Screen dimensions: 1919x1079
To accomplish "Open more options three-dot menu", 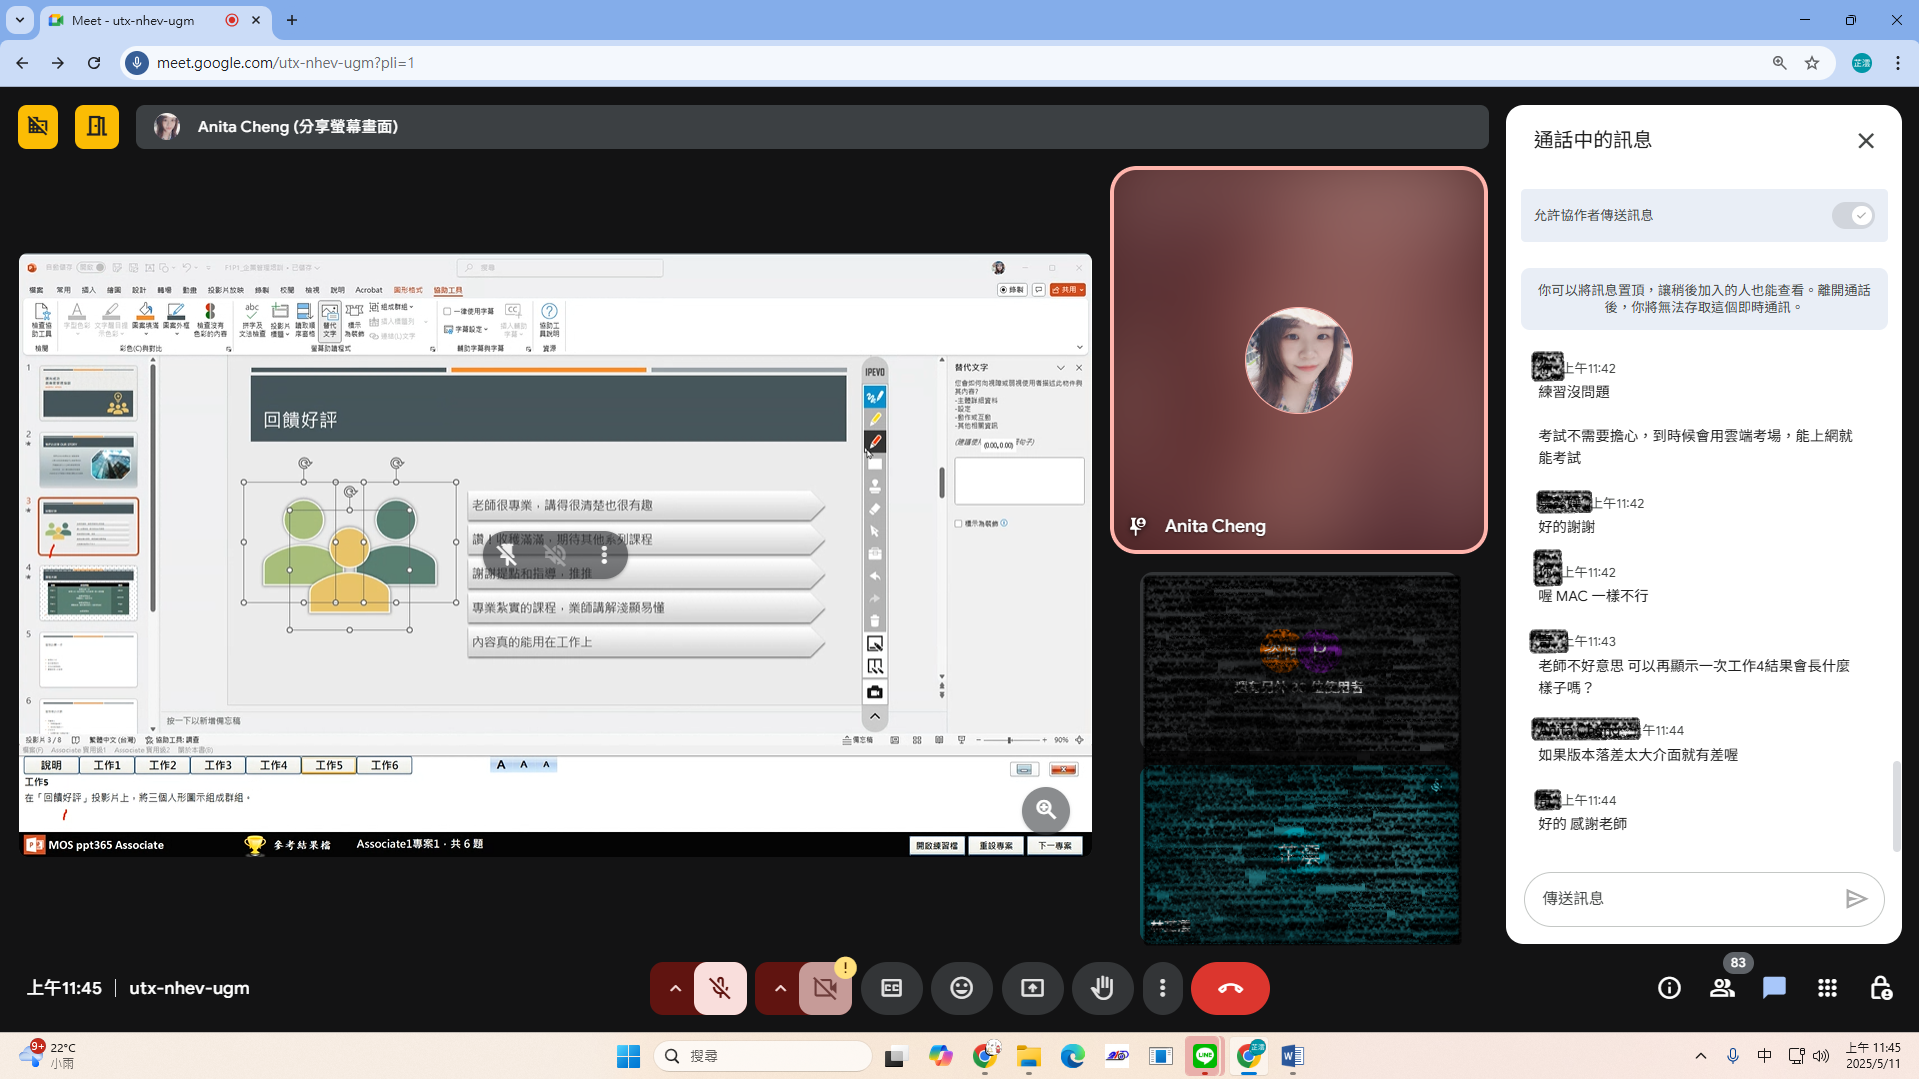I will point(1162,988).
